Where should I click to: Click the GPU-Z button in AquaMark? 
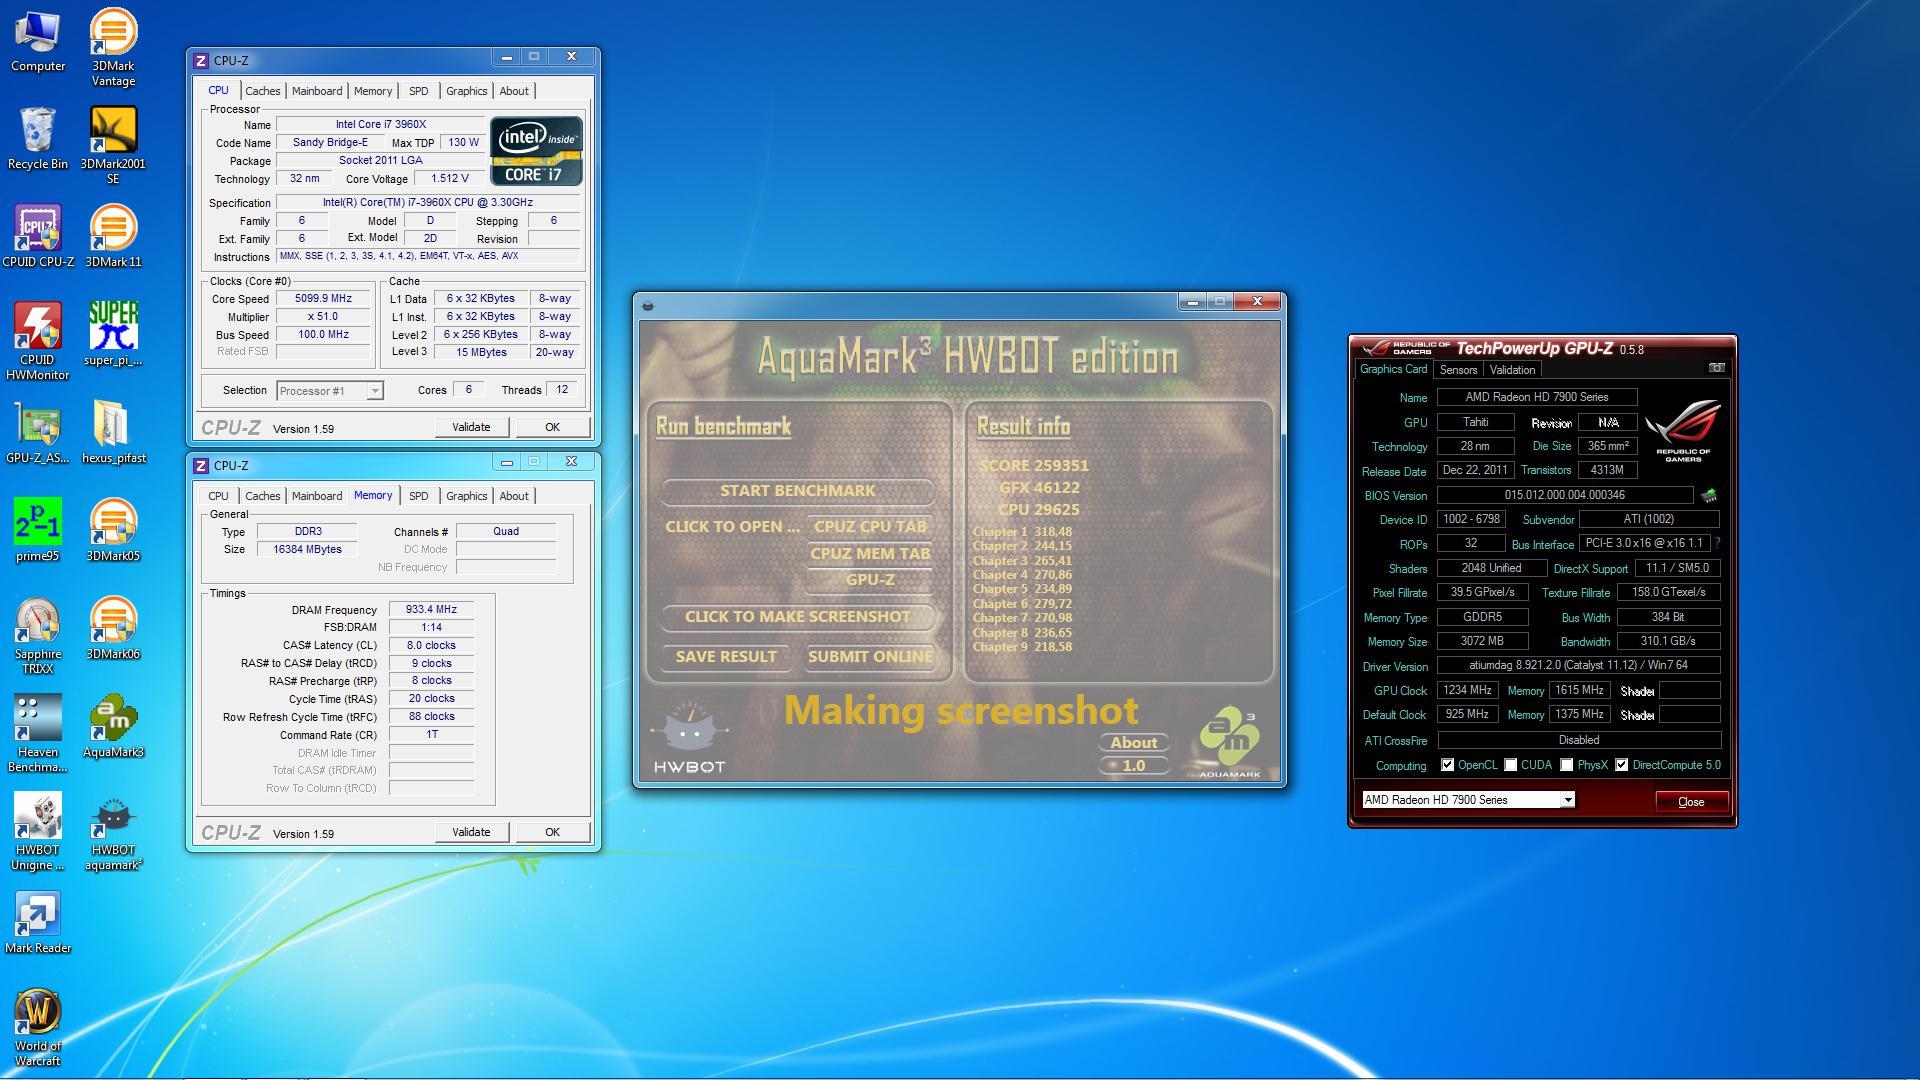click(x=870, y=580)
